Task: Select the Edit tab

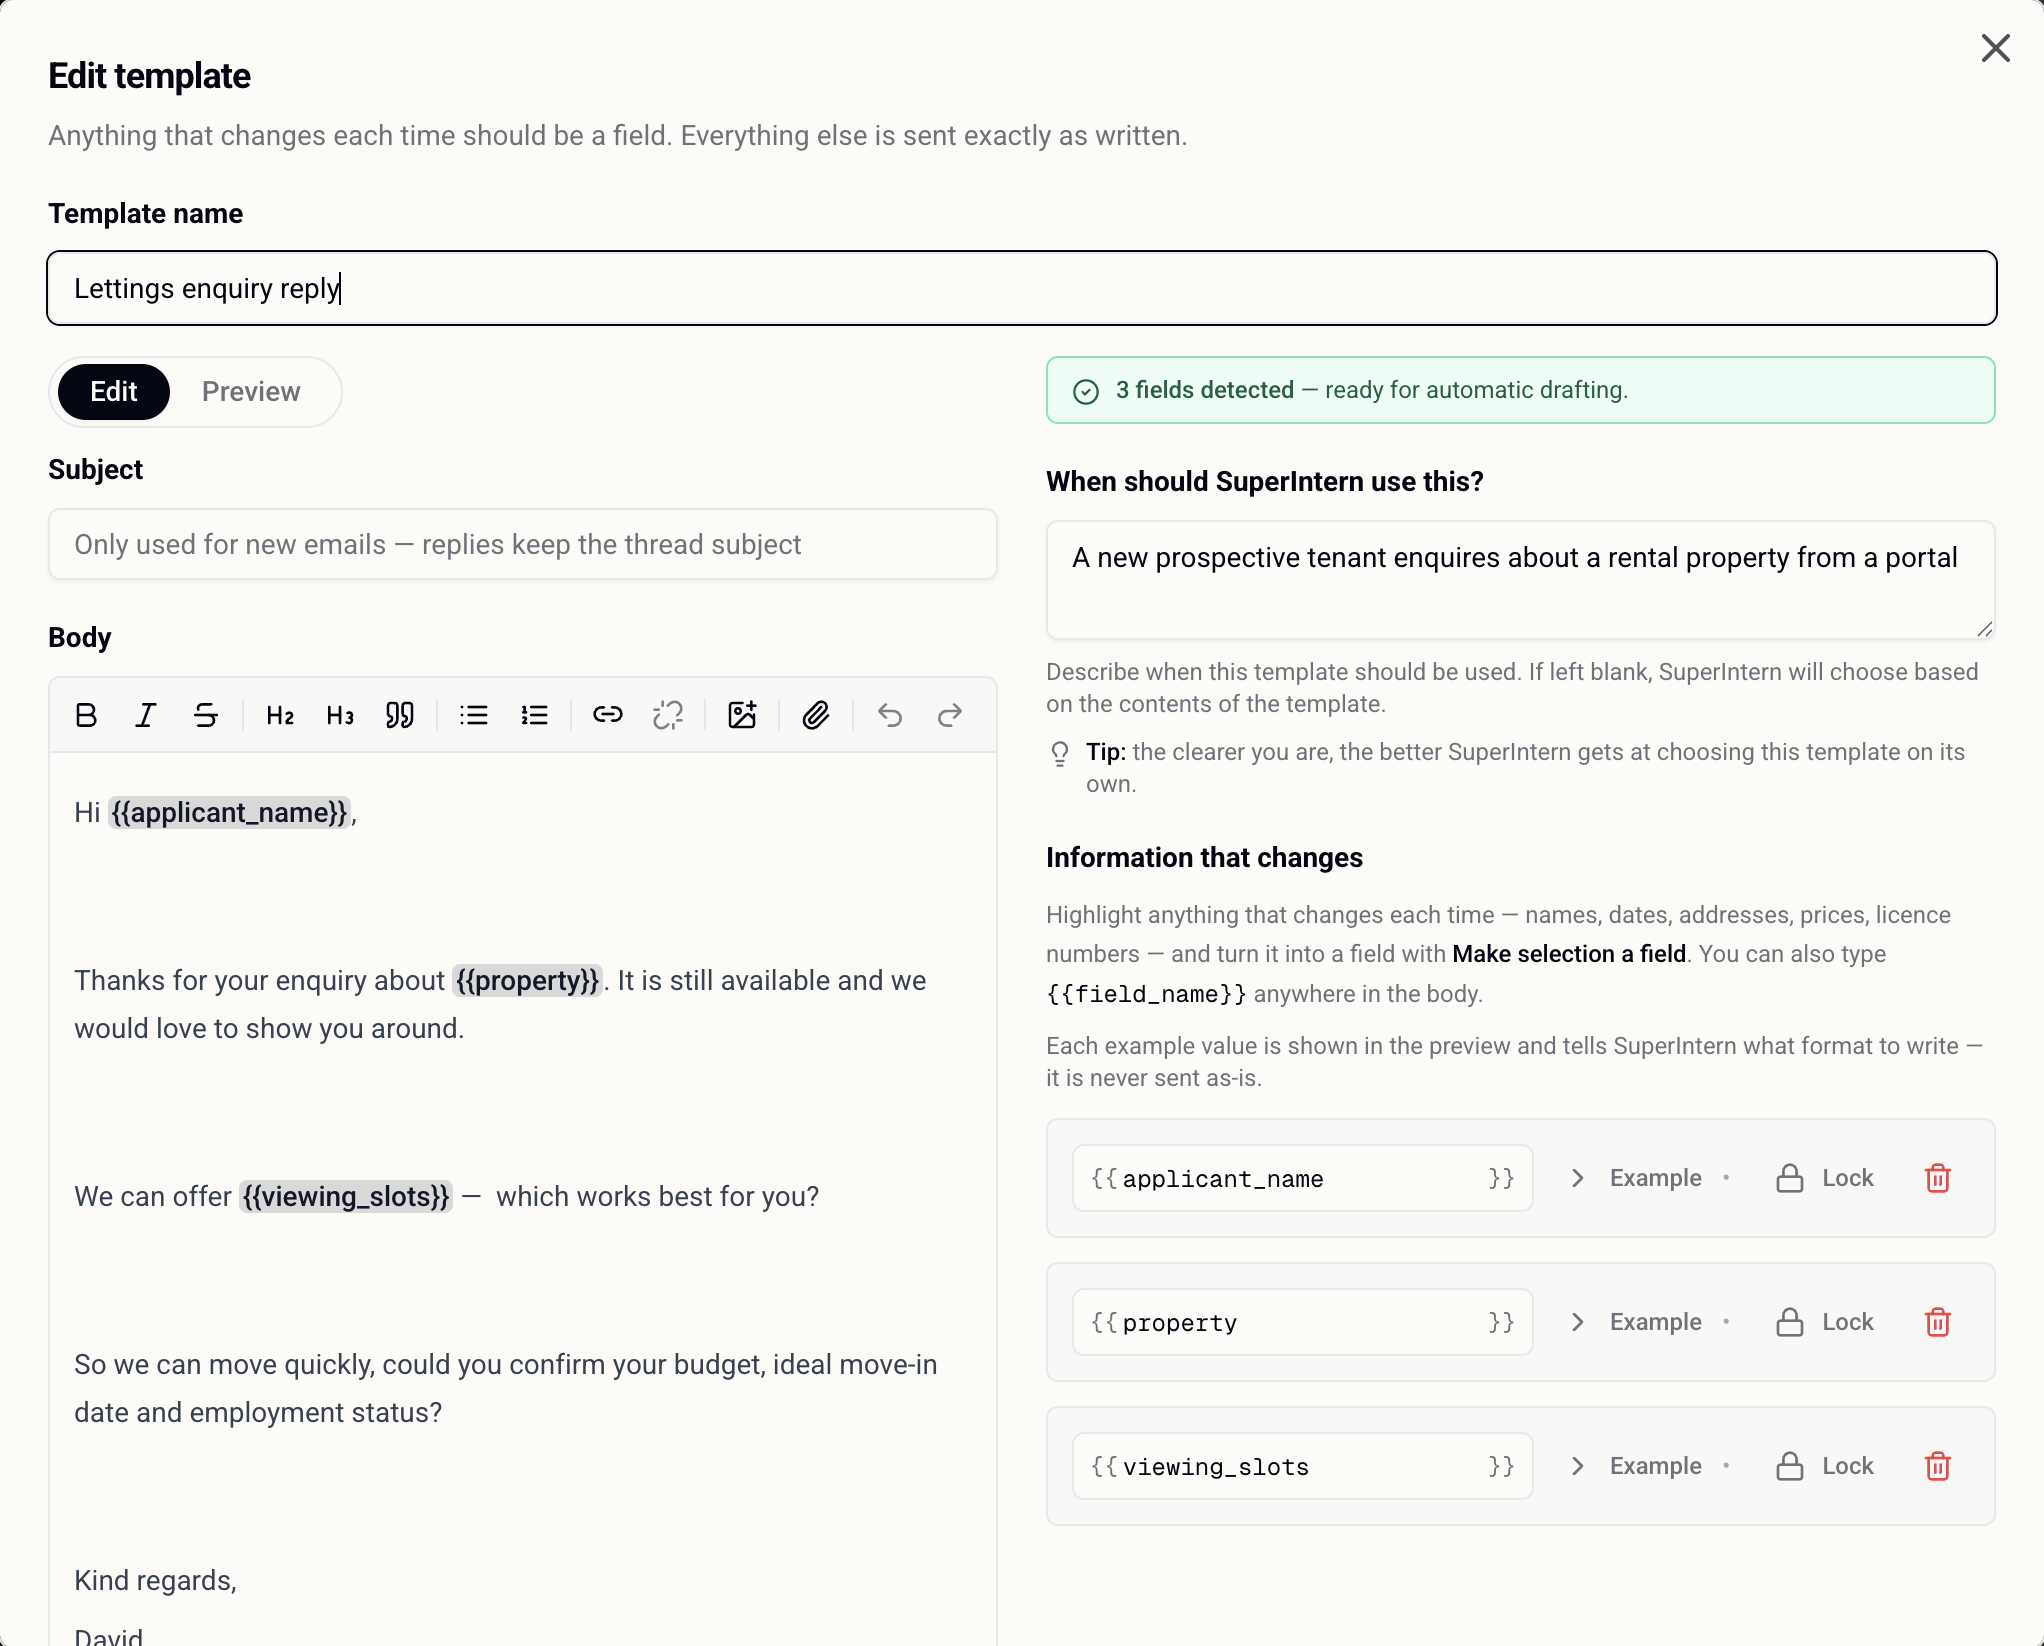Action: click(114, 392)
